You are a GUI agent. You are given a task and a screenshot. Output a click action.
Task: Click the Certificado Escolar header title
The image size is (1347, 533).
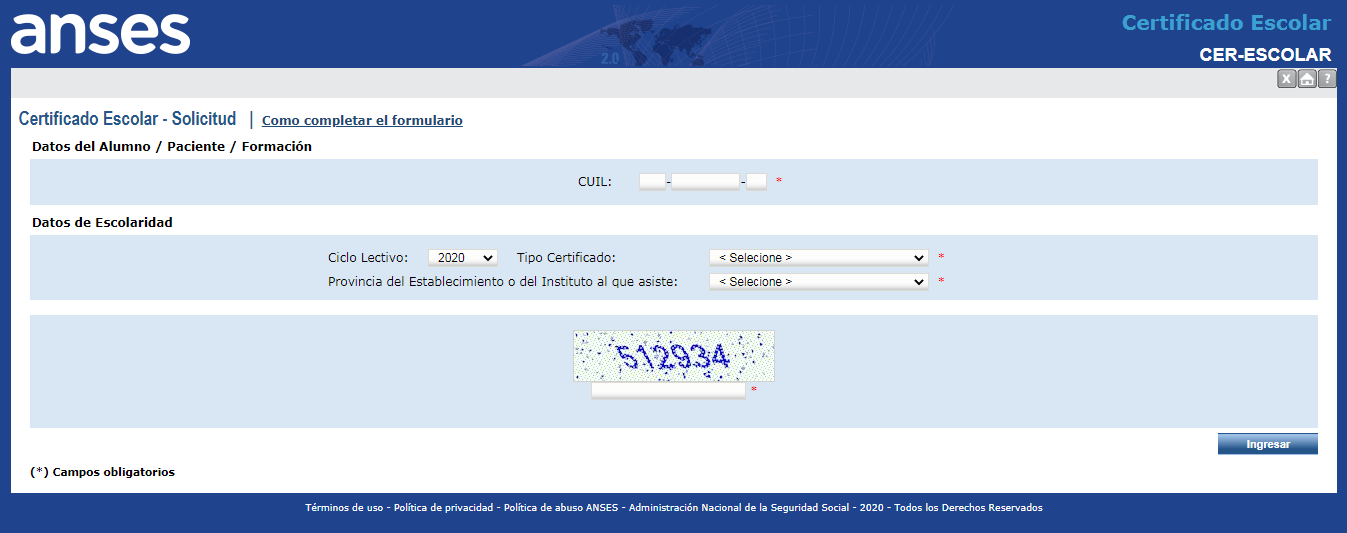[1226, 23]
